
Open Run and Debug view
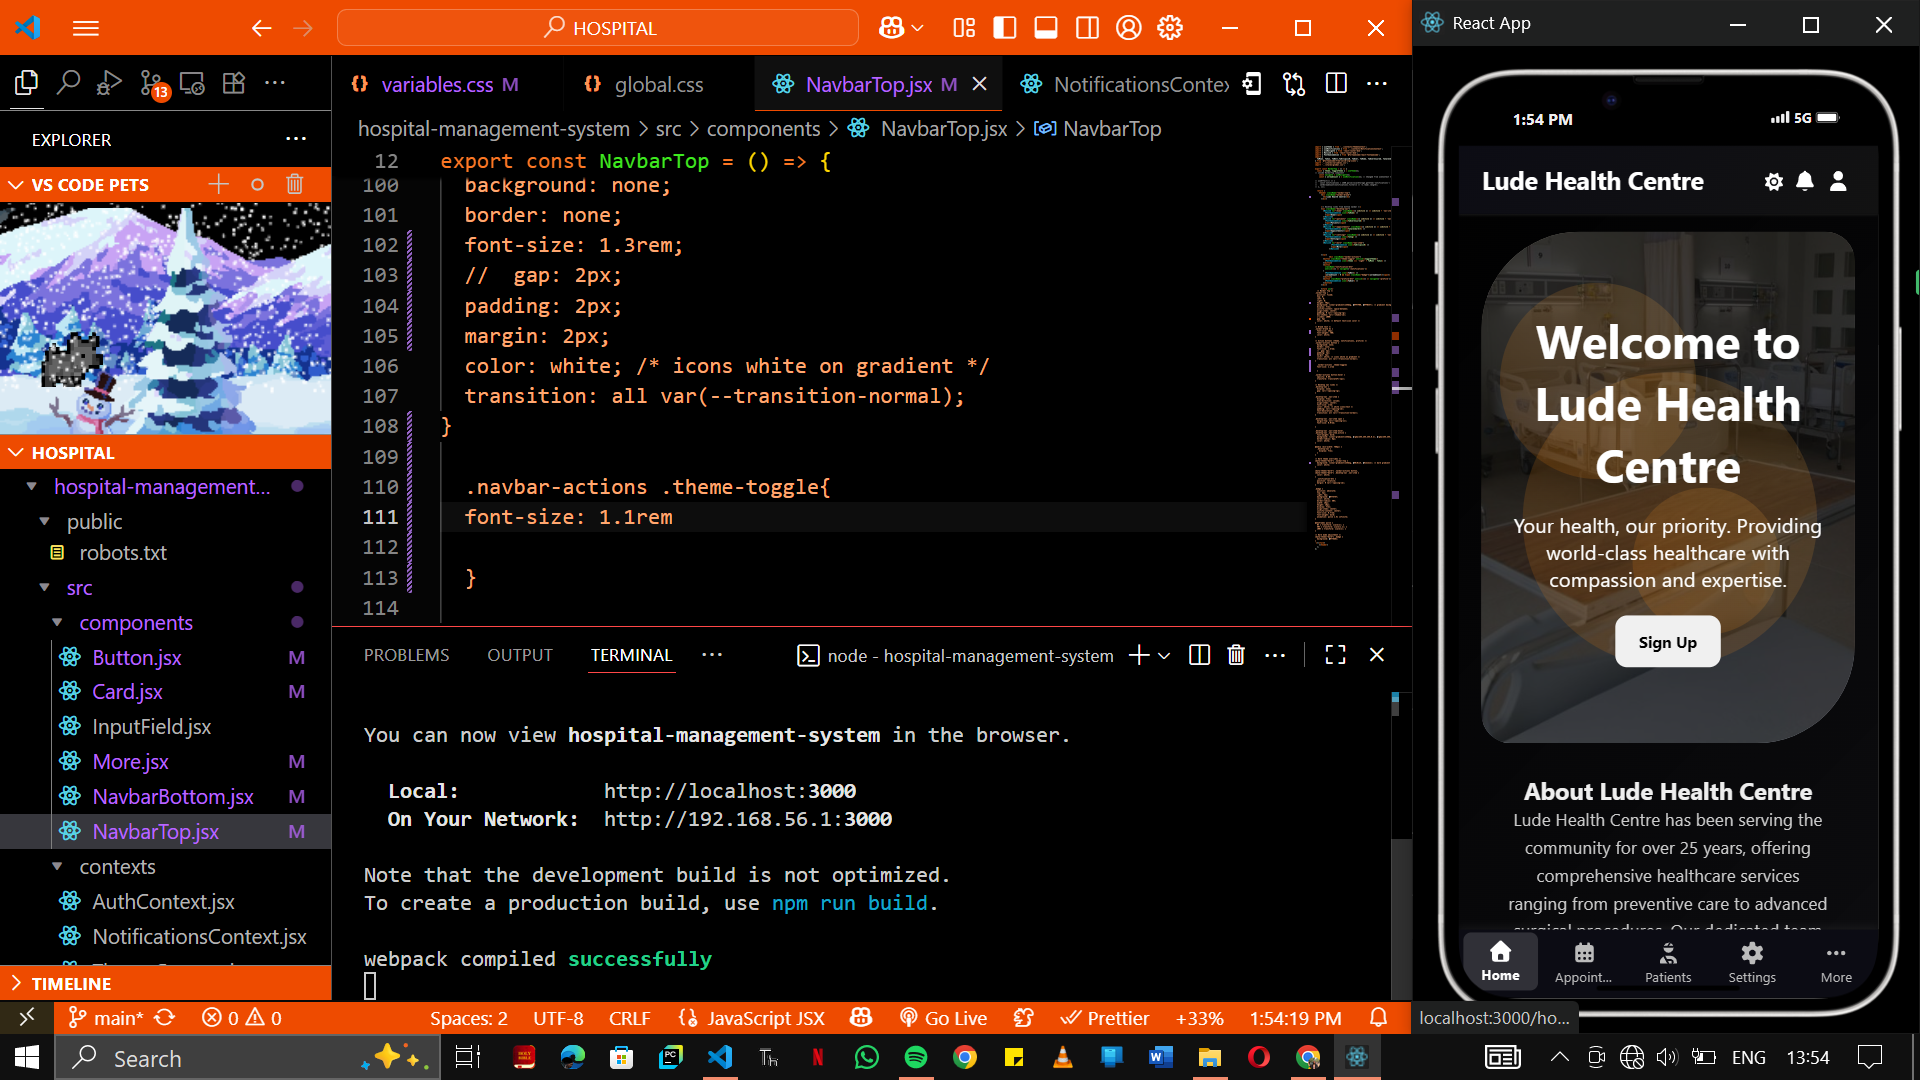(109, 84)
